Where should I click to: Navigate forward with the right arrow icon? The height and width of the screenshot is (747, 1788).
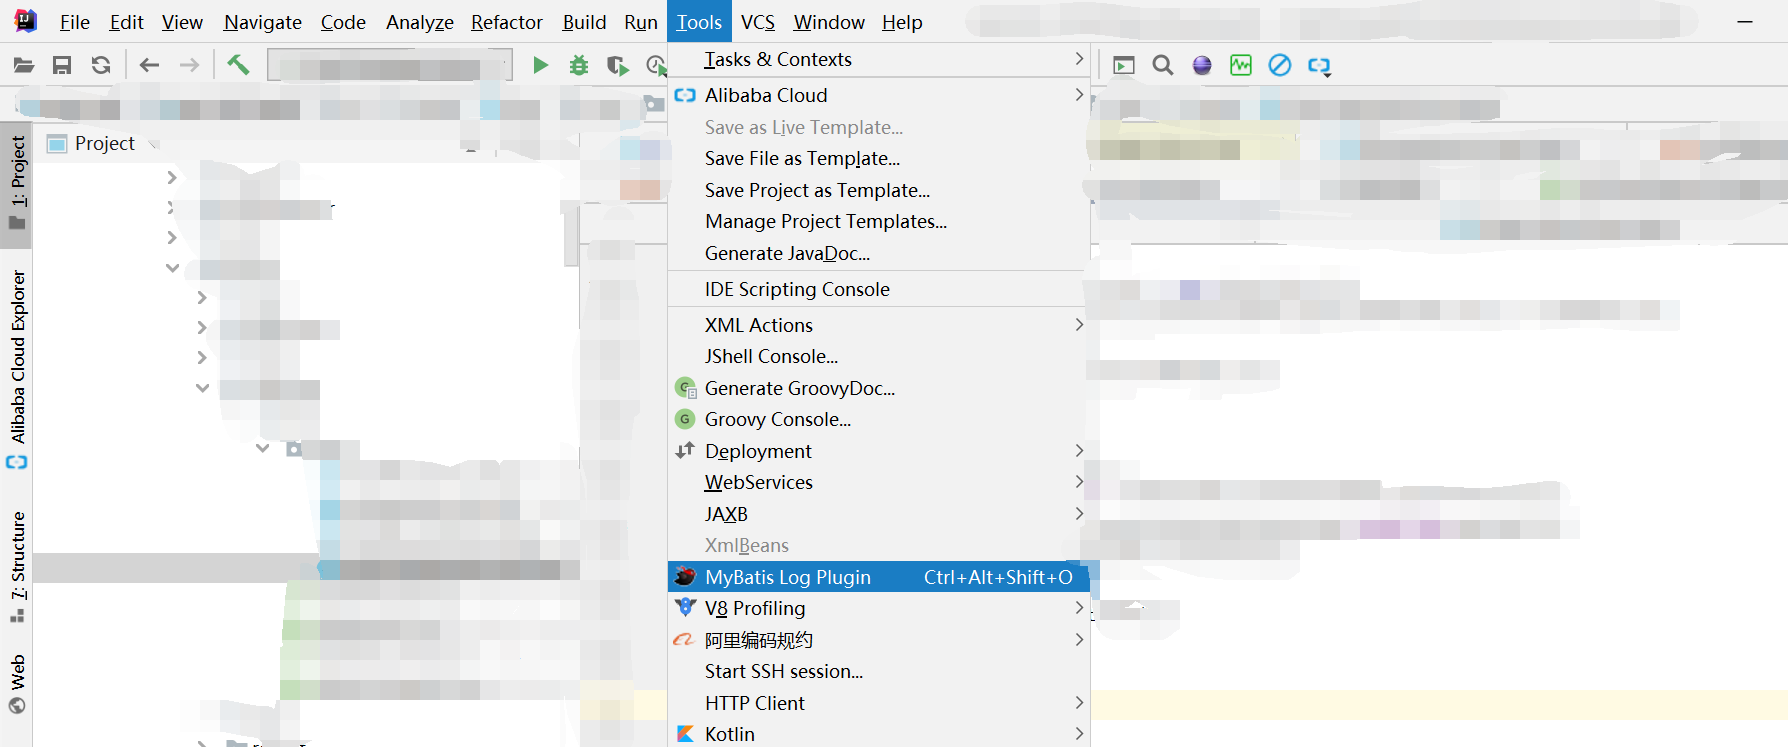coord(189,65)
